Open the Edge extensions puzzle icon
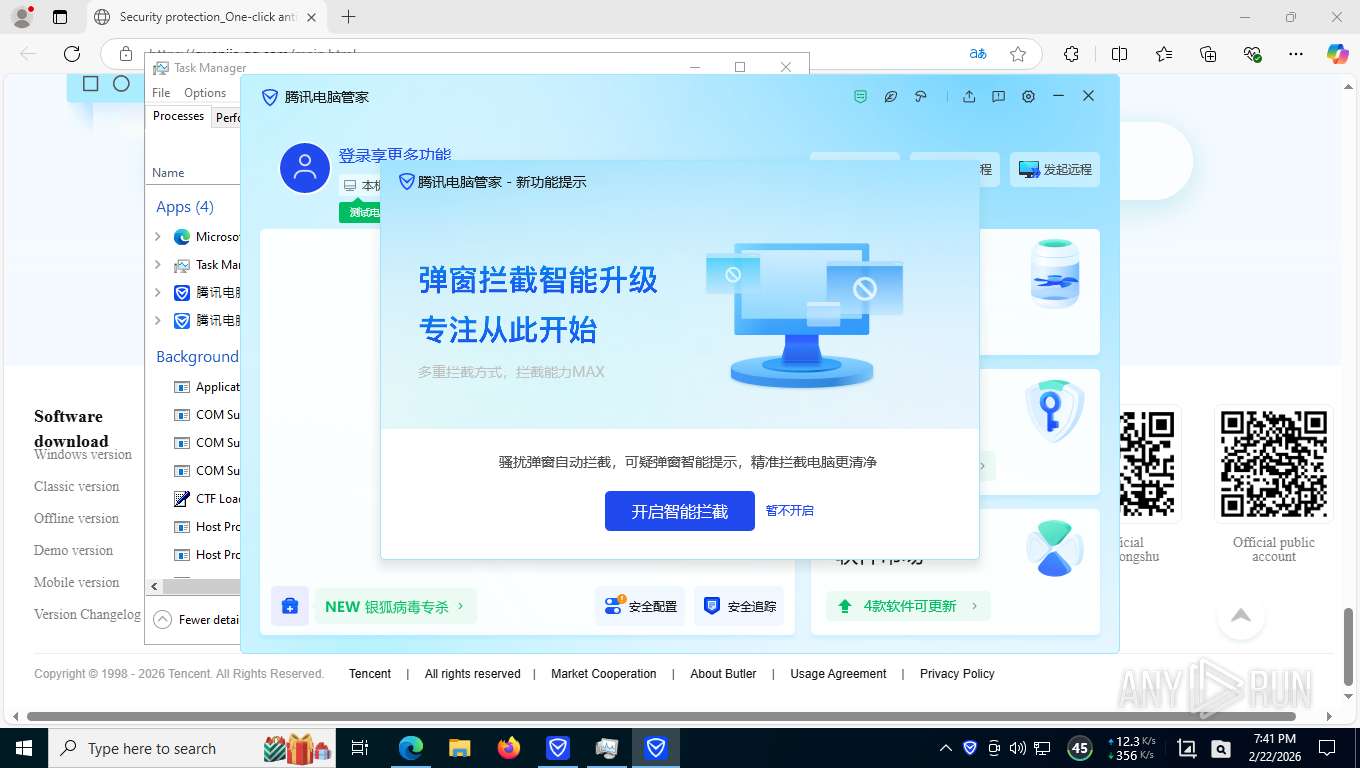Image resolution: width=1360 pixels, height=768 pixels. coord(1071,54)
